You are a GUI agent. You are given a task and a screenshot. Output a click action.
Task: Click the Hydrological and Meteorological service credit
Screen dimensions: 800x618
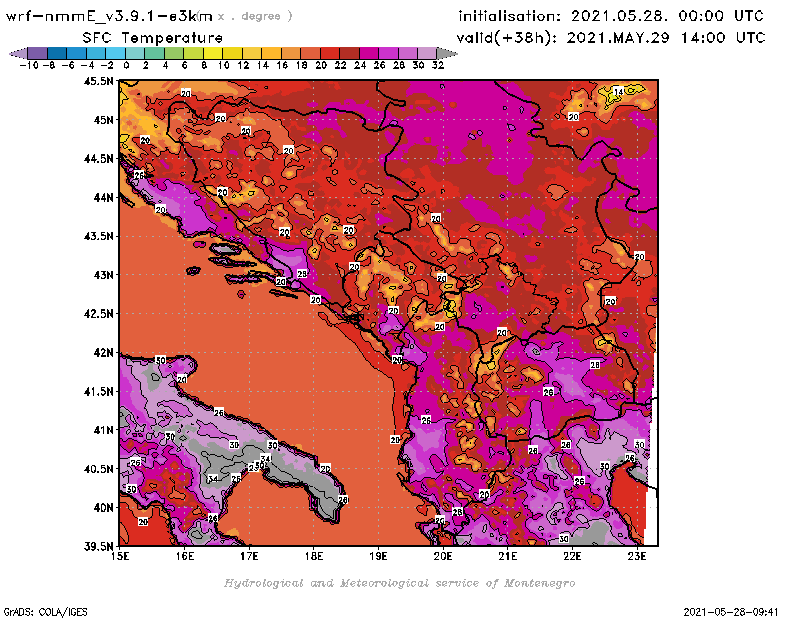click(399, 583)
